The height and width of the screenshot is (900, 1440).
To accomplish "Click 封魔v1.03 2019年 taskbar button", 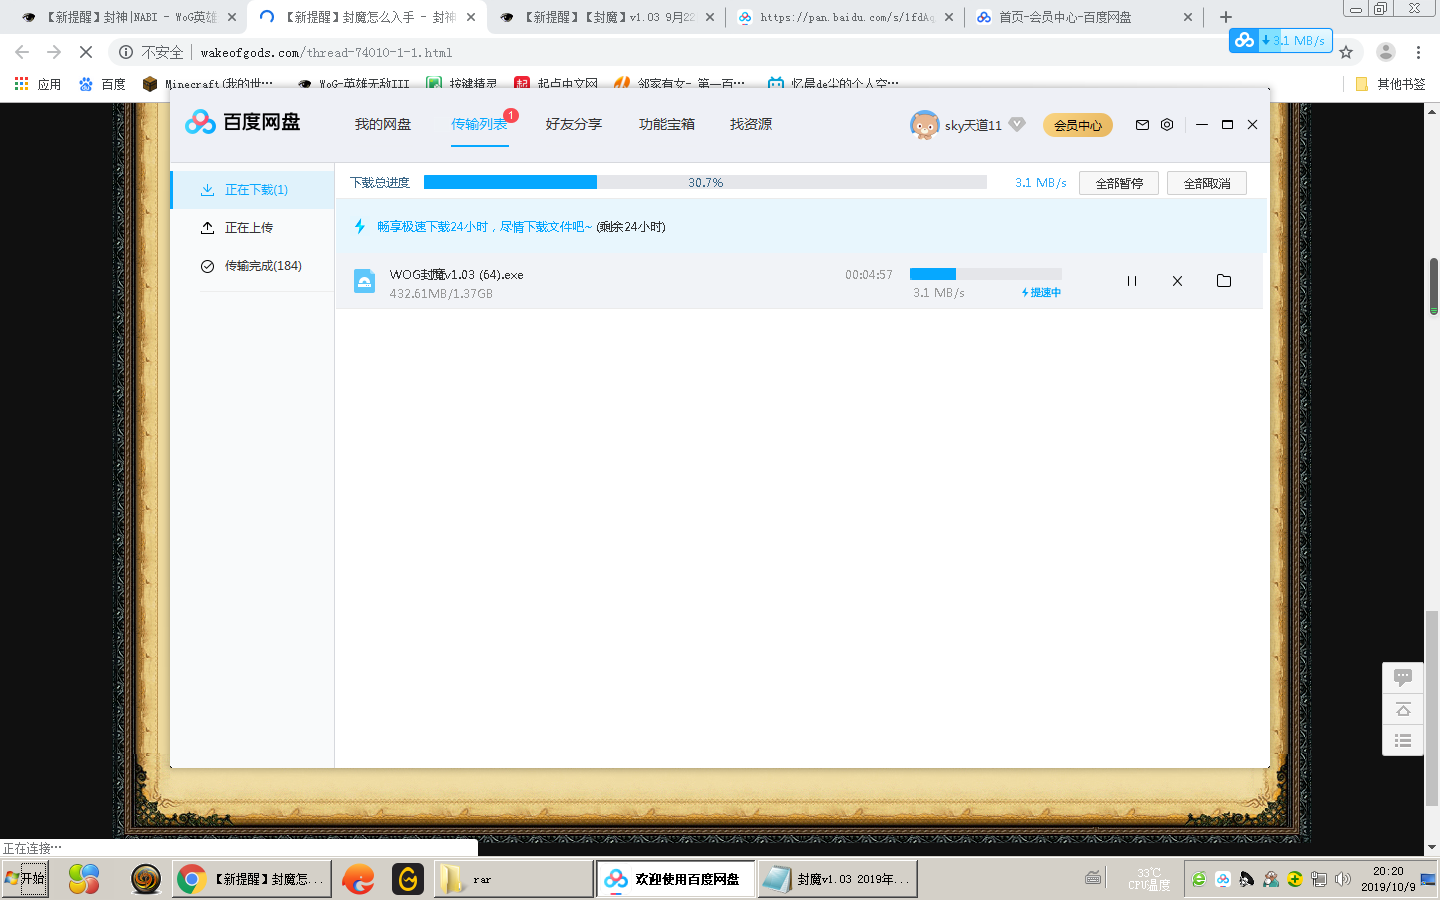I will [x=838, y=879].
